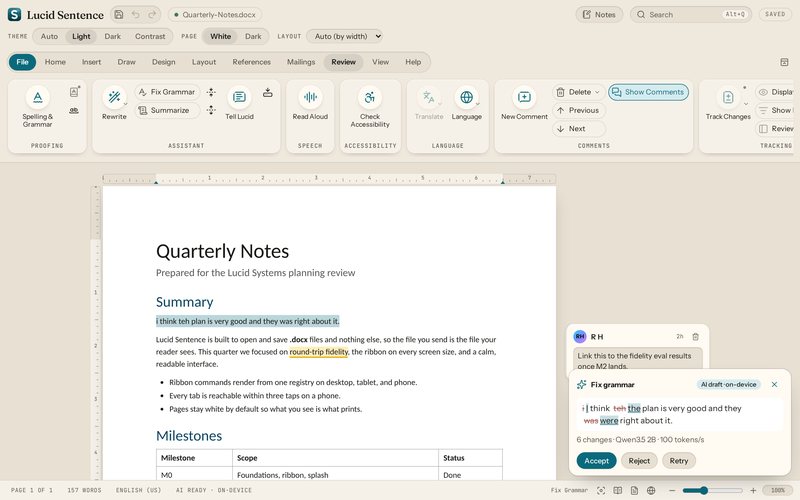
Task: Switch to the Mailings tab
Action: 301,62
